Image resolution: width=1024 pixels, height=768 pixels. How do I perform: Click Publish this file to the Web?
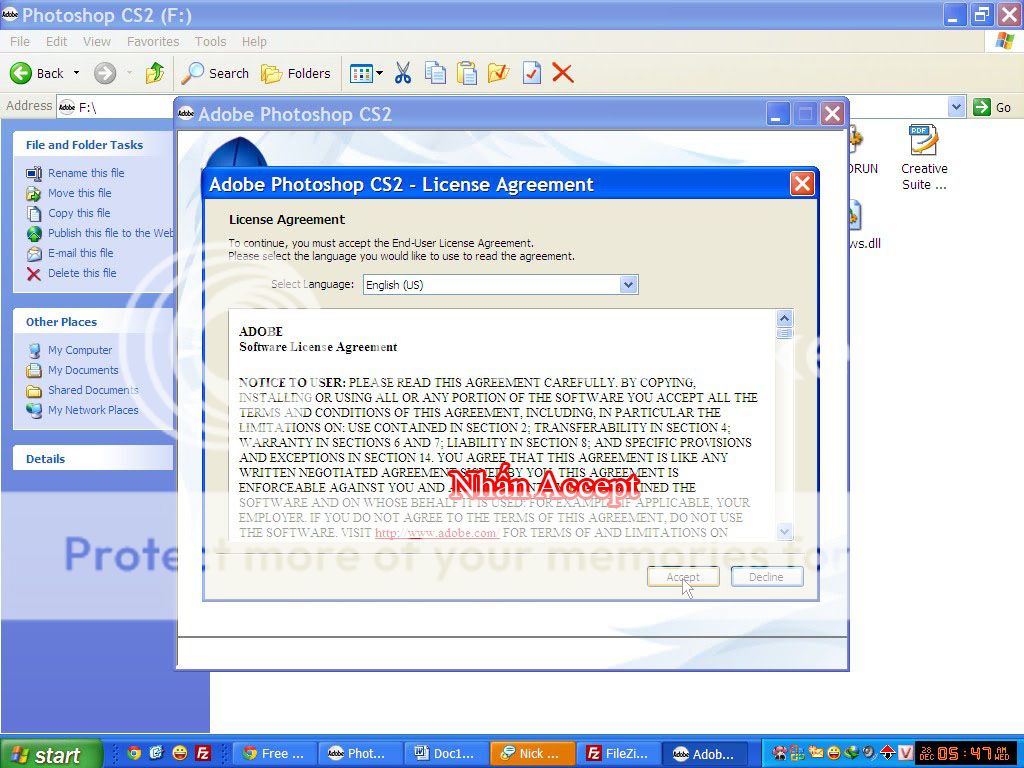pyautogui.click(x=110, y=233)
